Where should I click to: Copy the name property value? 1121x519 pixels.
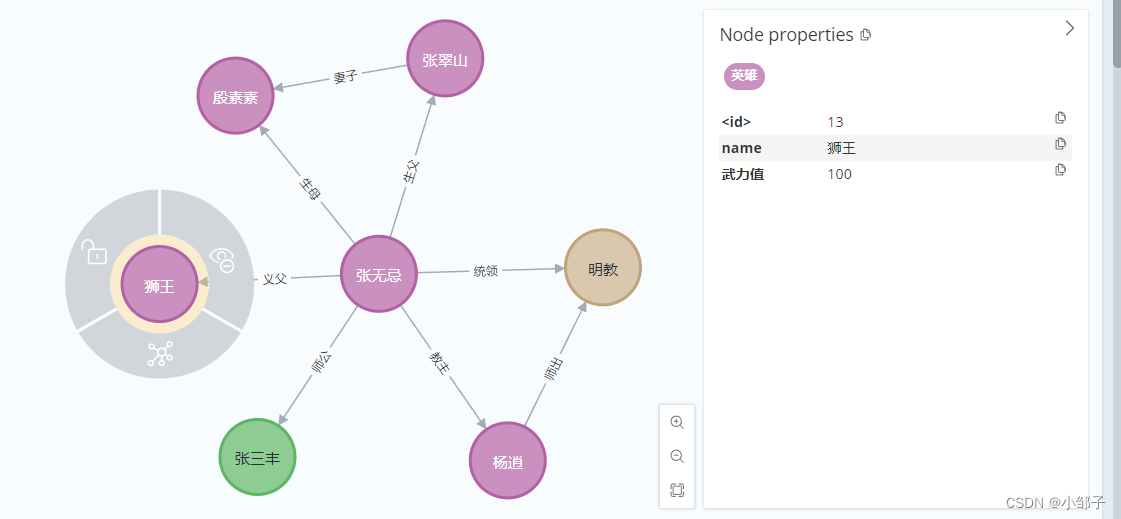1060,144
